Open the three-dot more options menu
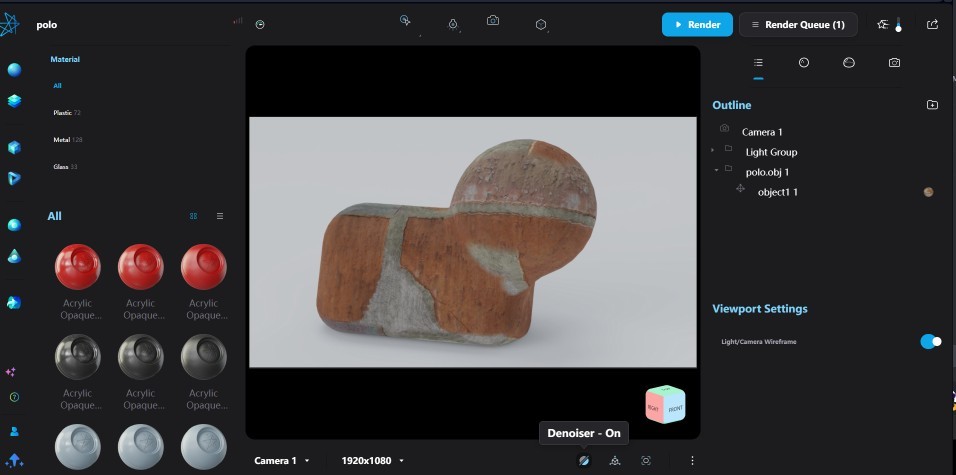The height and width of the screenshot is (475, 956). coord(692,460)
